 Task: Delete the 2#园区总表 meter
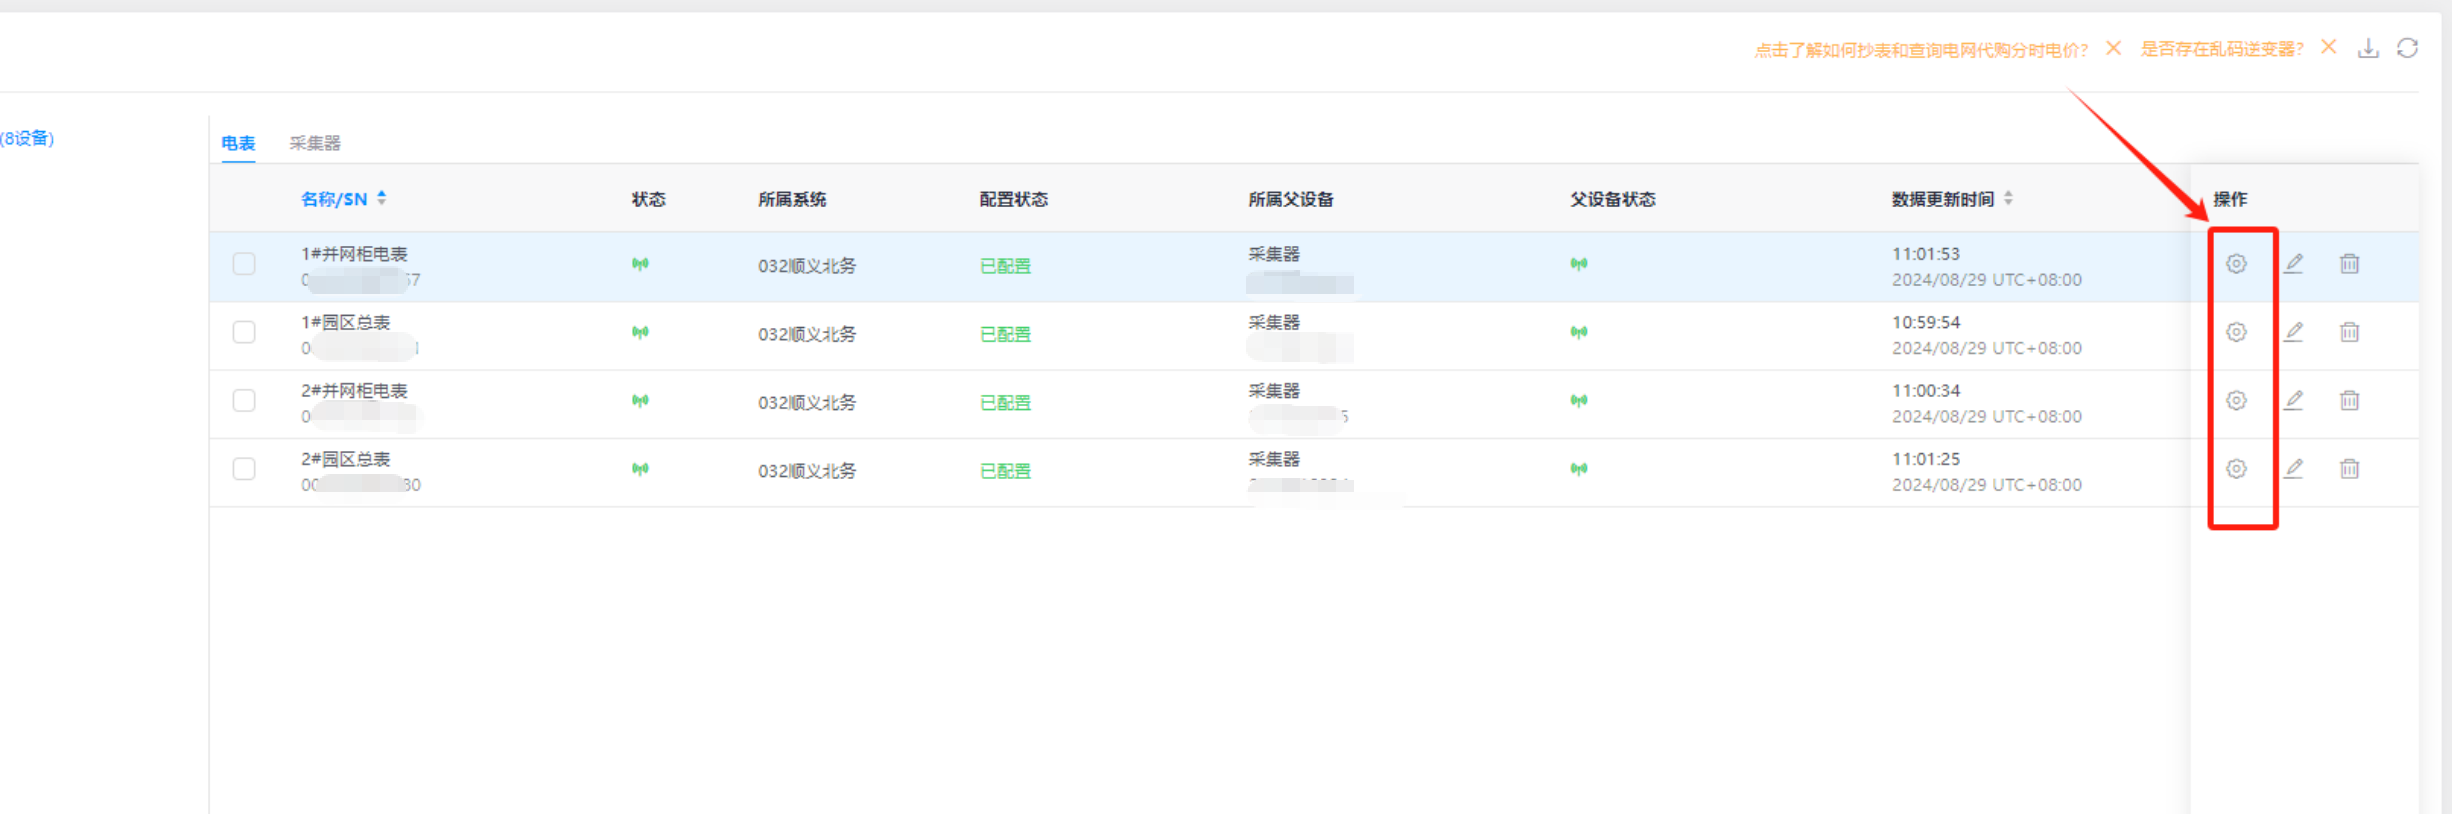click(2350, 468)
